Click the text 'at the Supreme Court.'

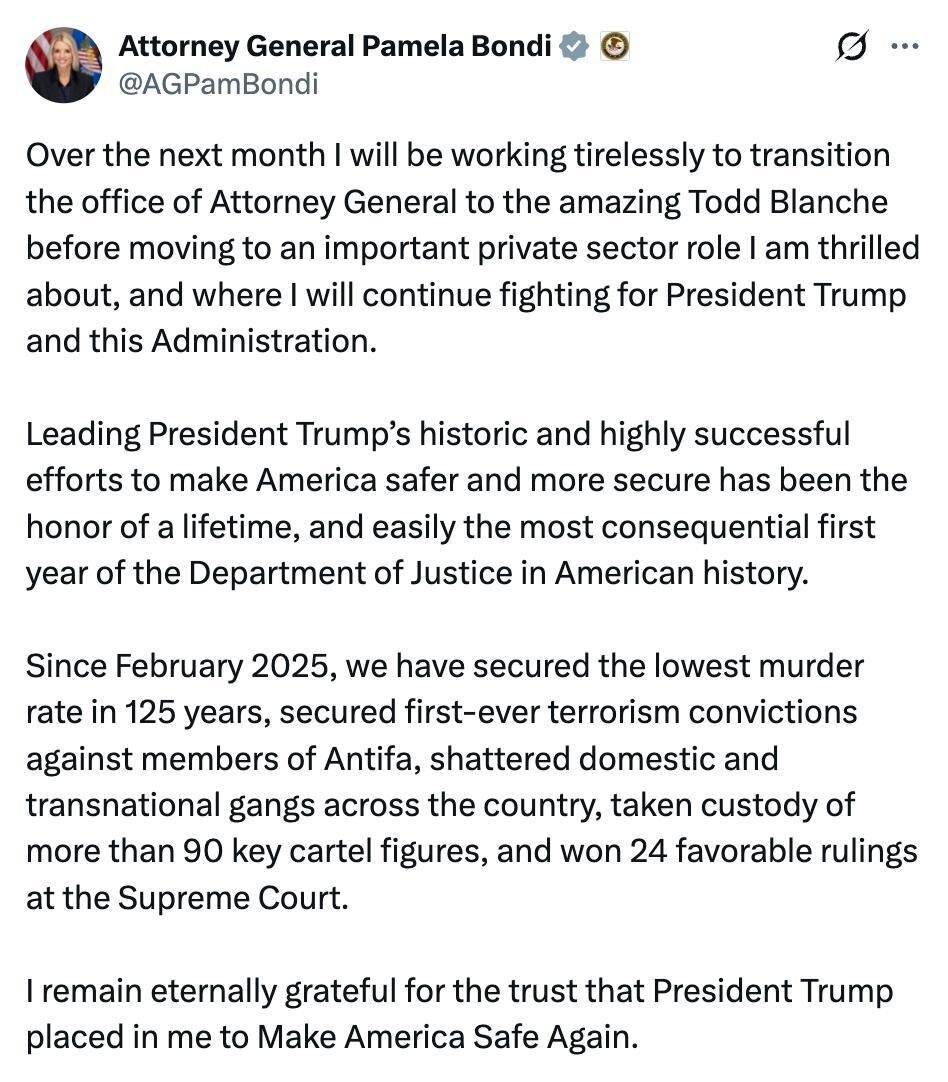point(187,898)
